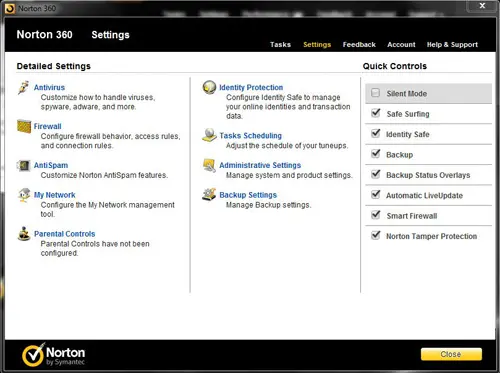Uncheck Norton Tamper Protection
The image size is (500, 373).
pos(376,235)
